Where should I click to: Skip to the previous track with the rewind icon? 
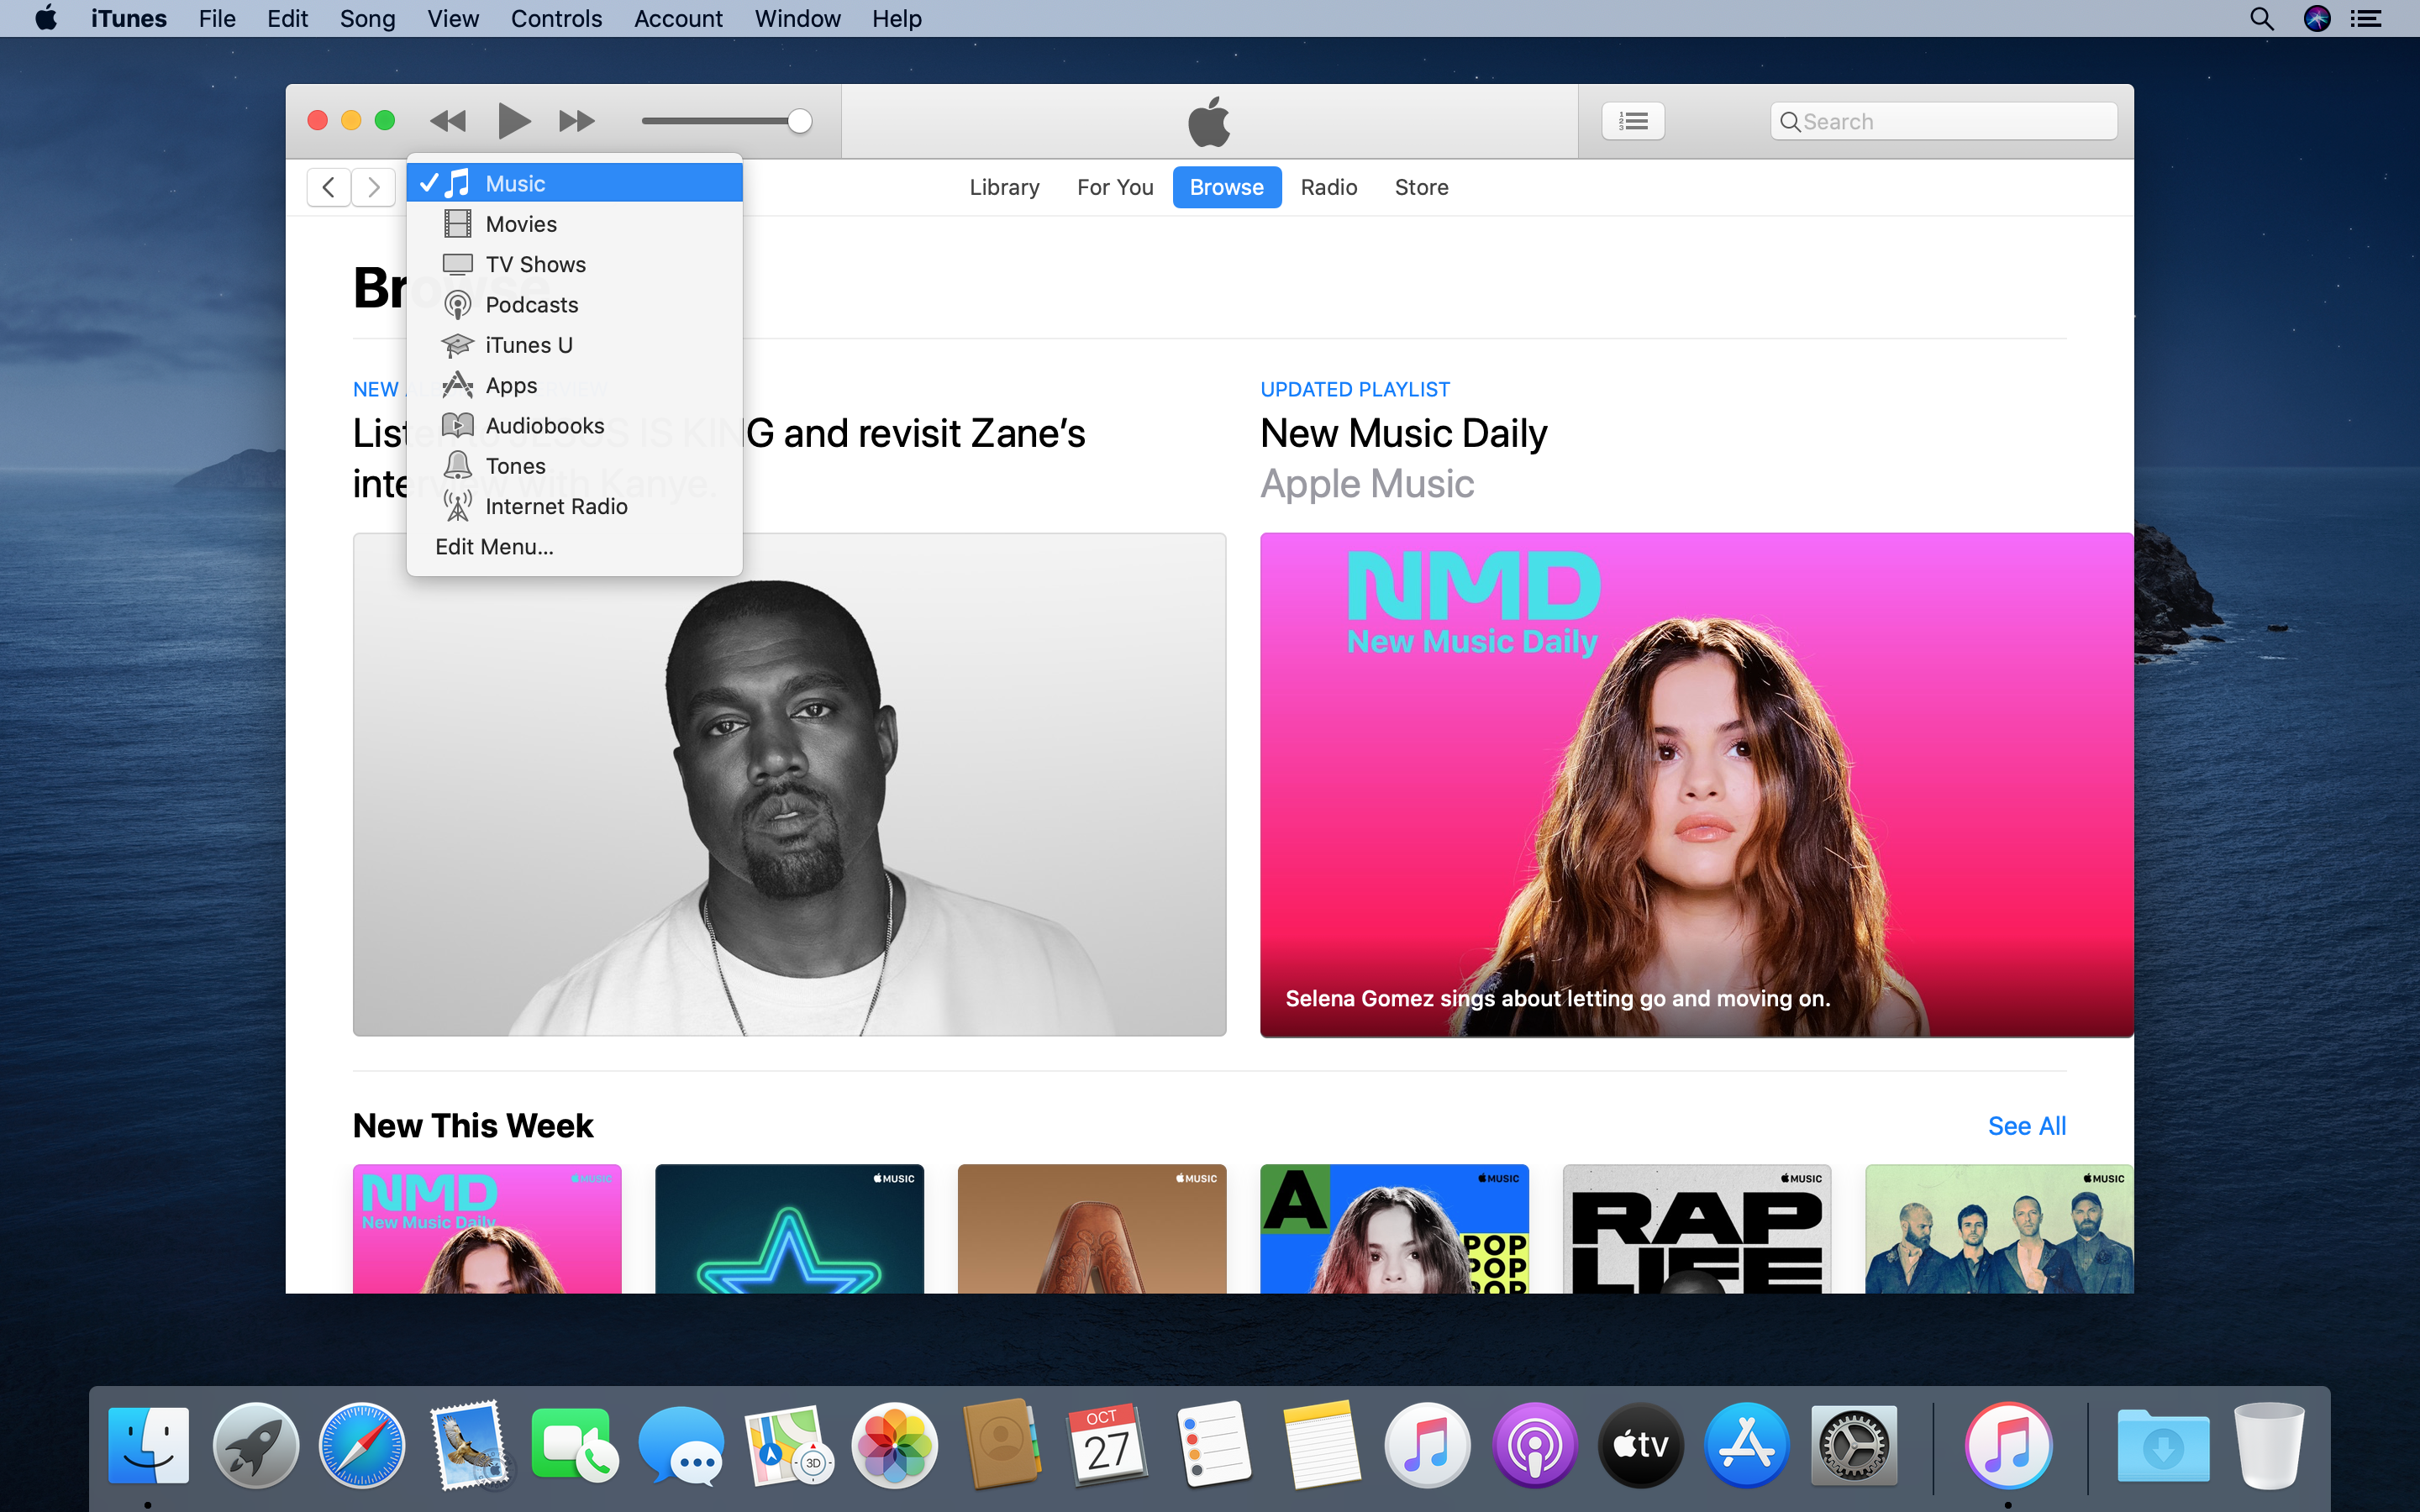coord(447,121)
